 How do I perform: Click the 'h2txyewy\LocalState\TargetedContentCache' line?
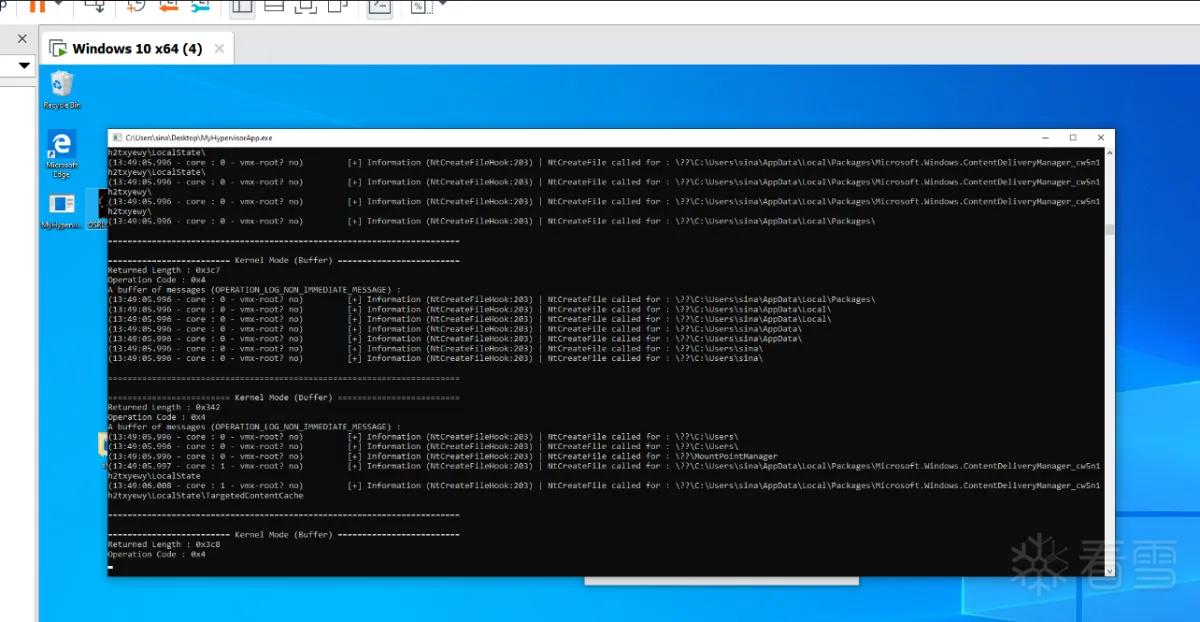point(206,495)
